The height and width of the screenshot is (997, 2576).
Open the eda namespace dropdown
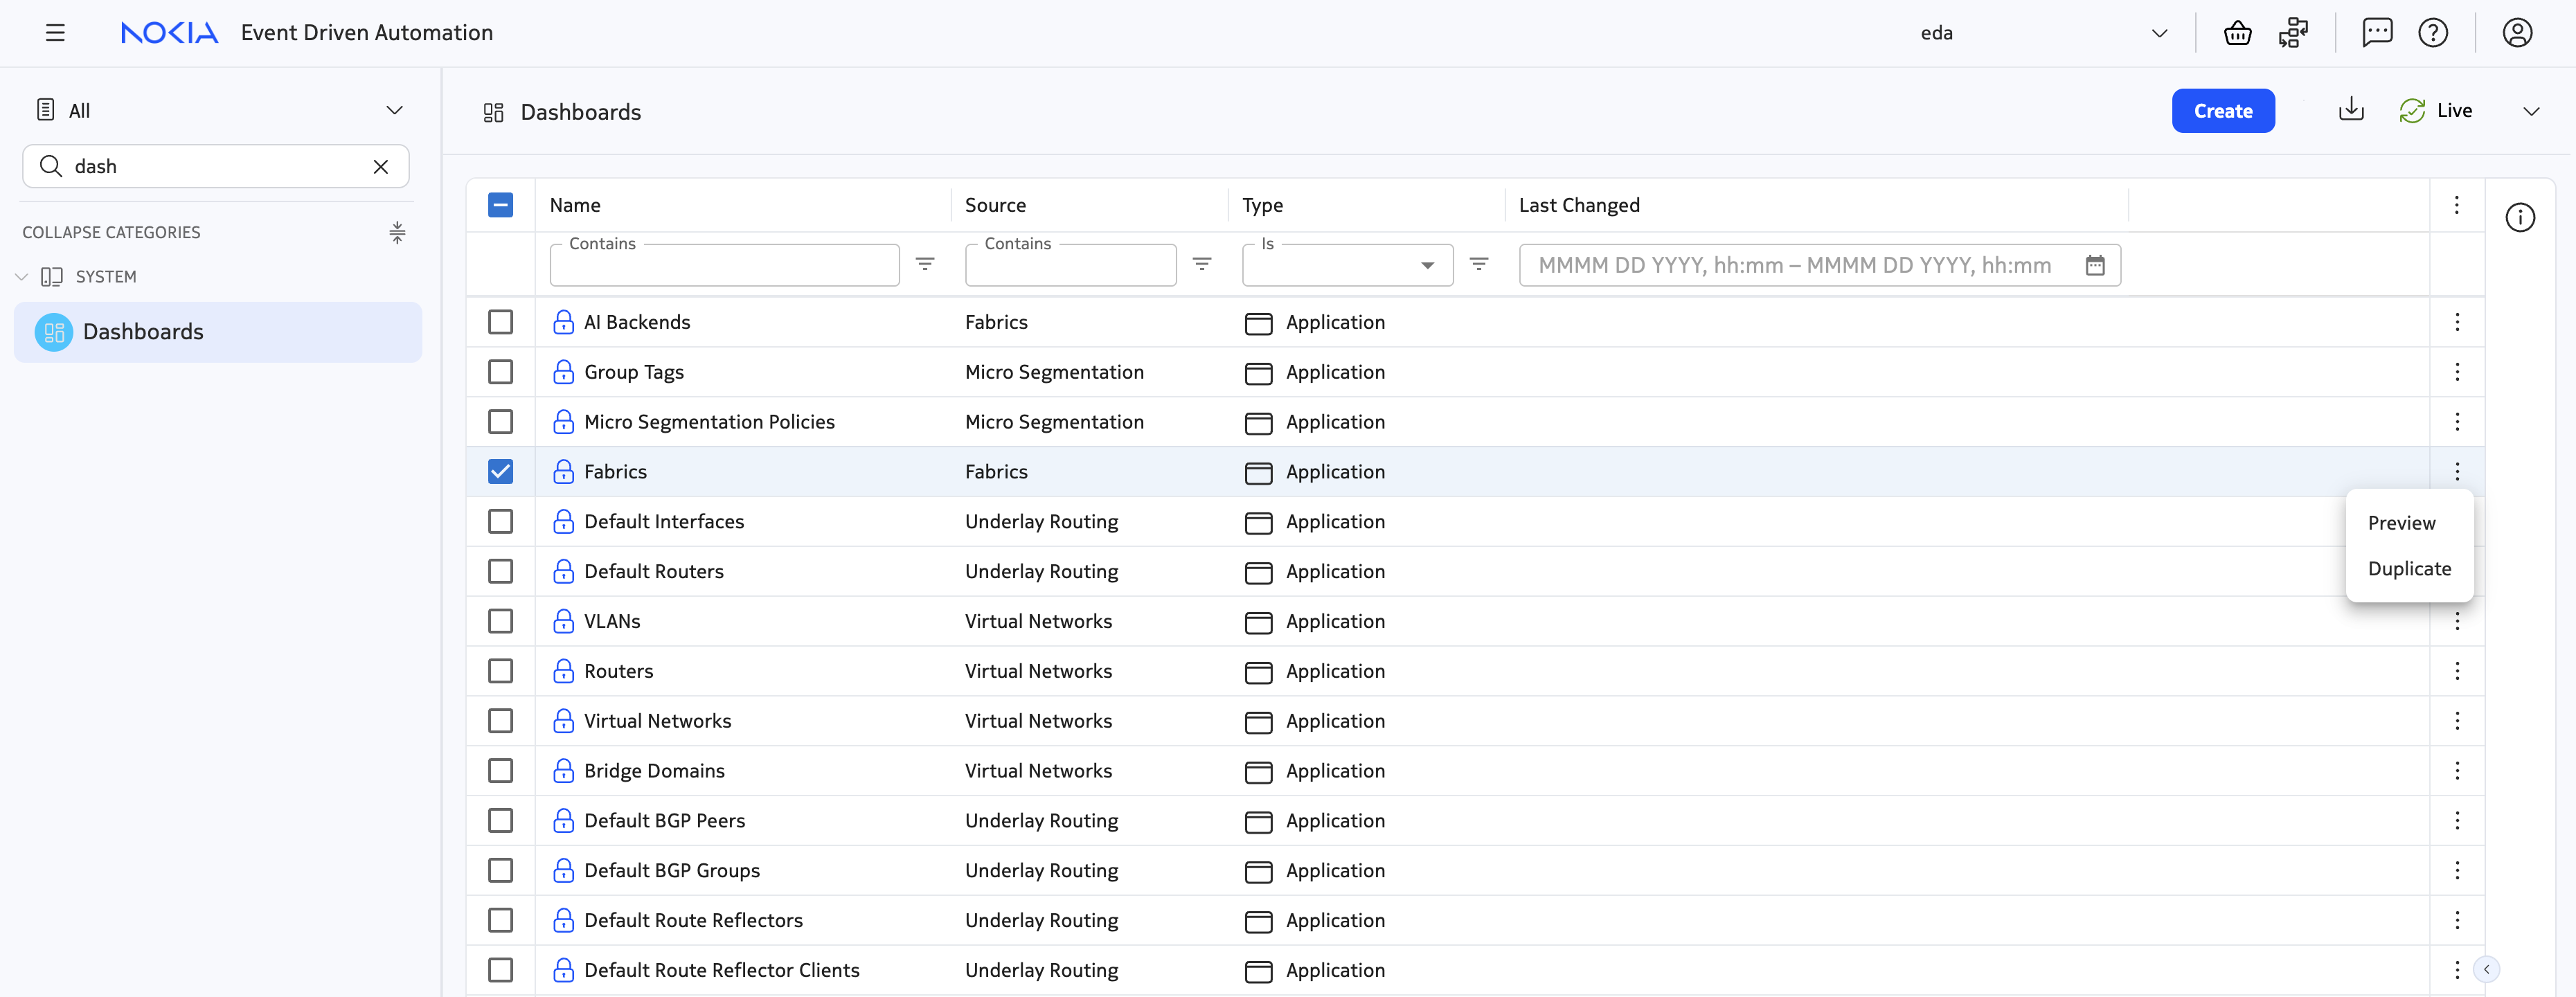[x=2043, y=33]
